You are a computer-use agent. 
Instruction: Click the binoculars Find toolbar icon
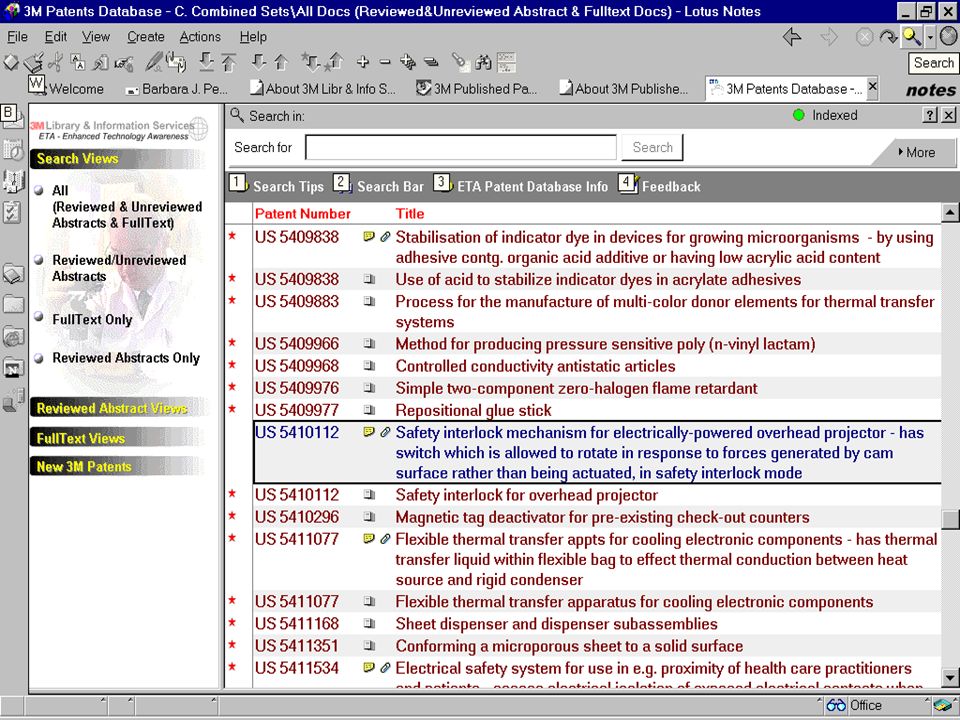(x=483, y=62)
